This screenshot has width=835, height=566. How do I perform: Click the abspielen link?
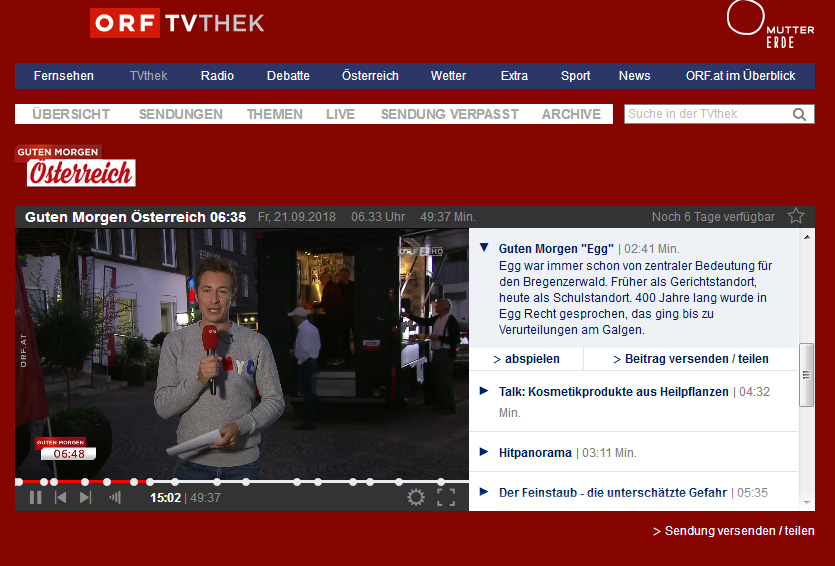tap(527, 359)
